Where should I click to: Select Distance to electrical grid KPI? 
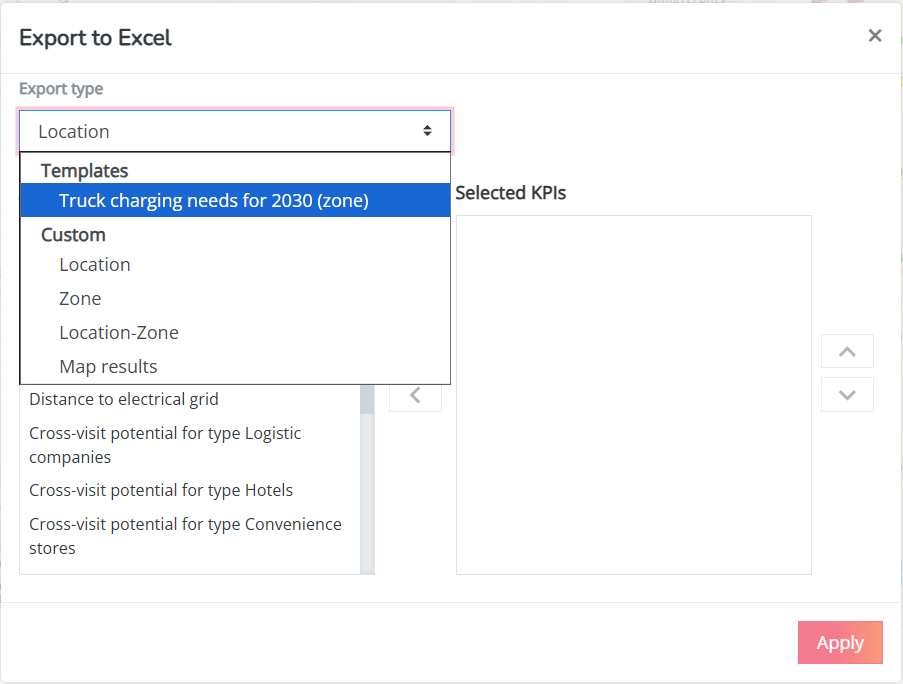(x=124, y=399)
